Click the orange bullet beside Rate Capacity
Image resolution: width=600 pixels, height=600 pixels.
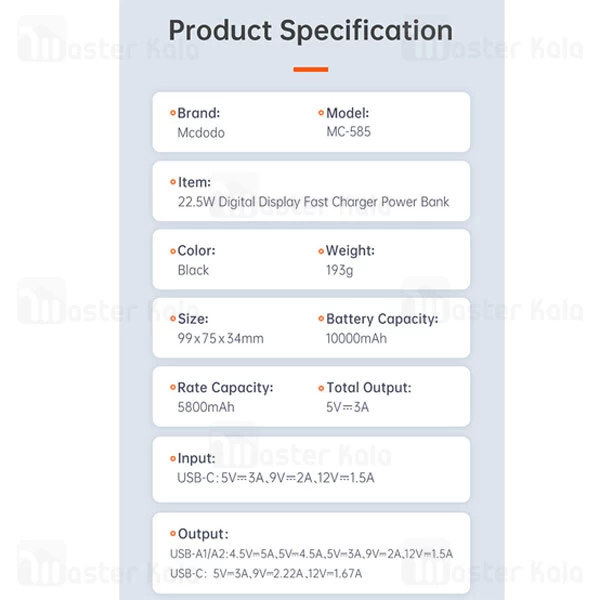[x=172, y=387]
